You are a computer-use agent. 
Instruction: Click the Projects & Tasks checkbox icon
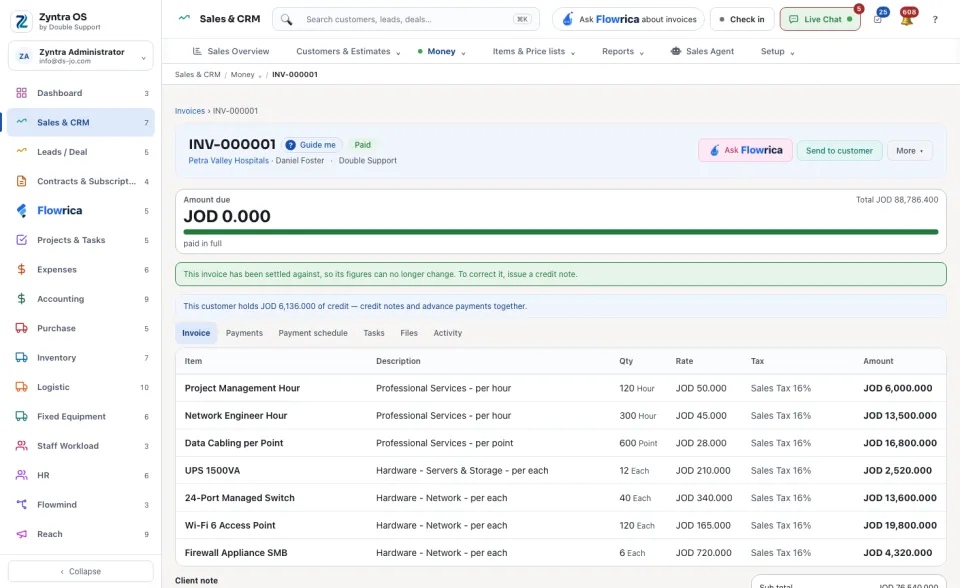21,240
